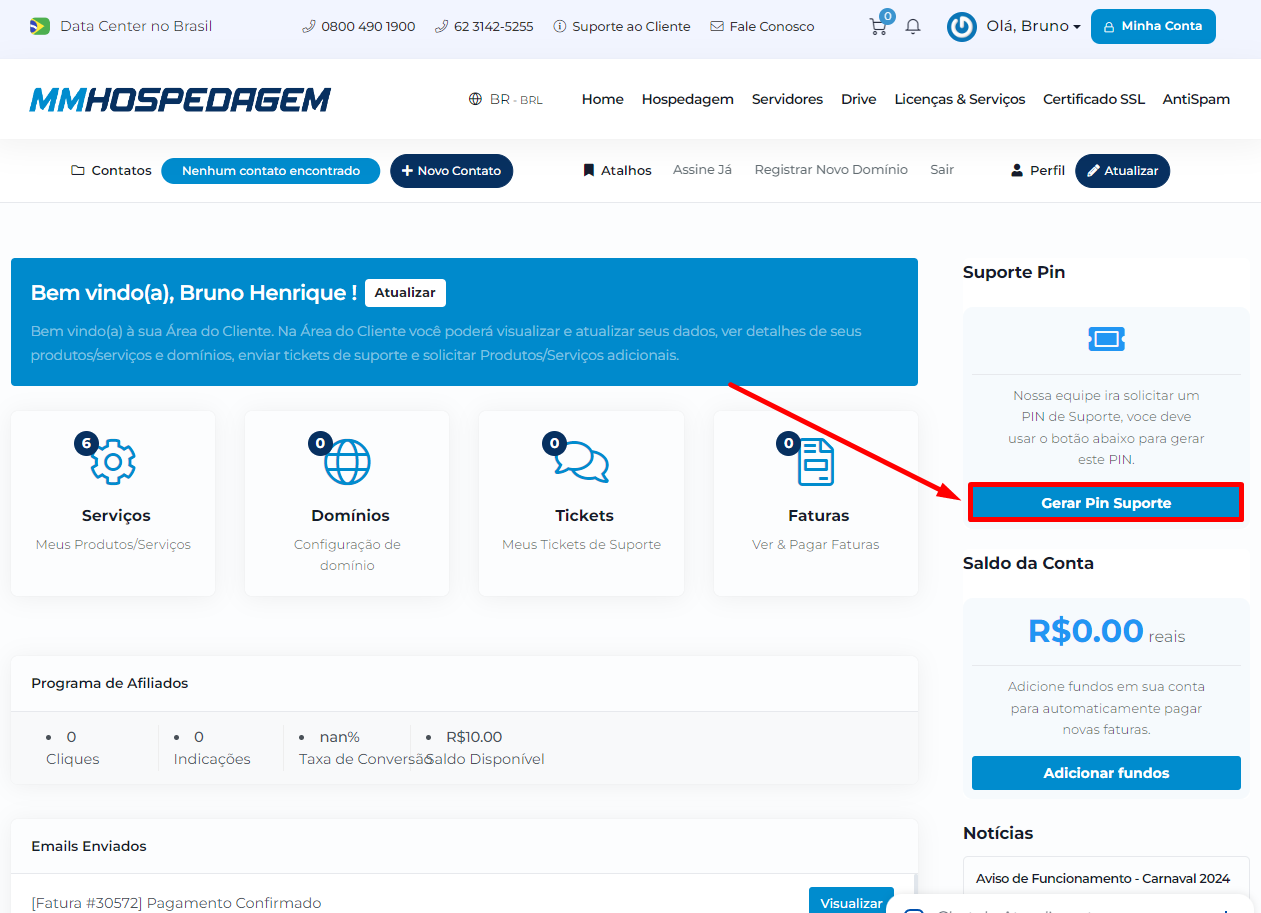
Task: Click the Sair logout link
Action: pos(942,170)
